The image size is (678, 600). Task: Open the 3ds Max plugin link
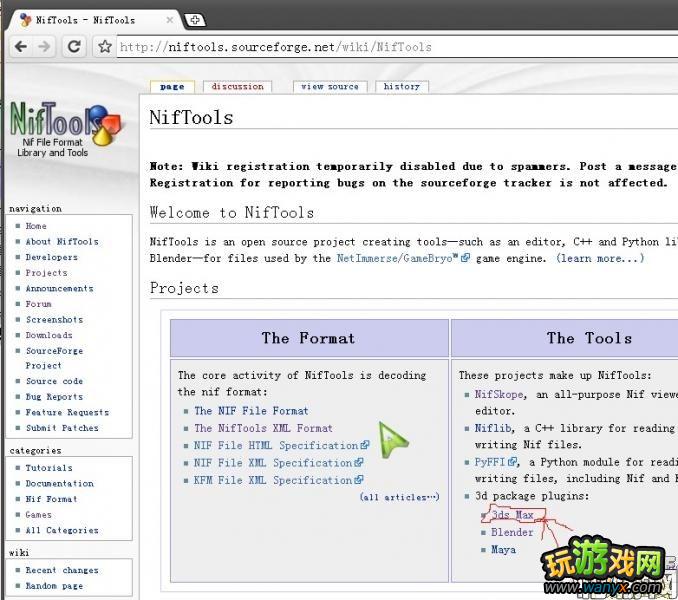tap(513, 515)
